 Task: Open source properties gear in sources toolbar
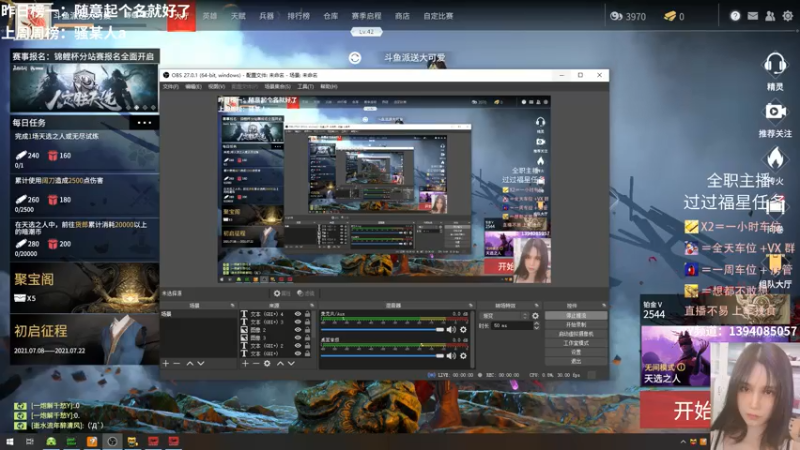[267, 363]
